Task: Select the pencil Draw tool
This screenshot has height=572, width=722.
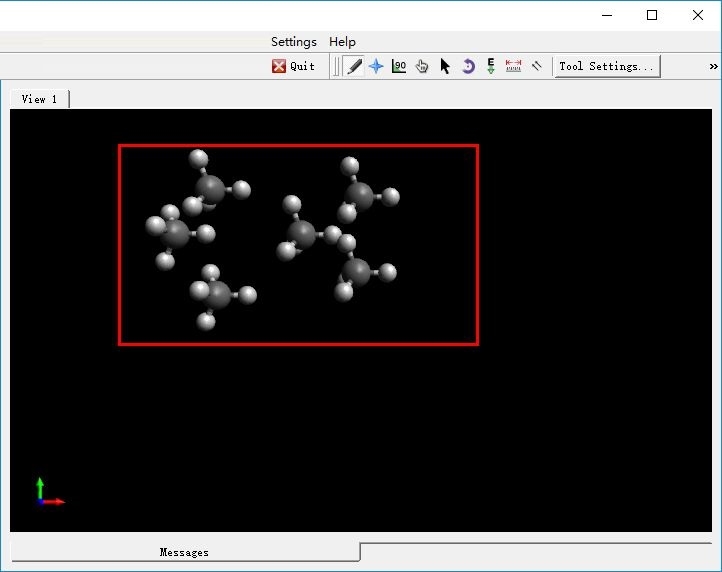Action: pos(354,66)
